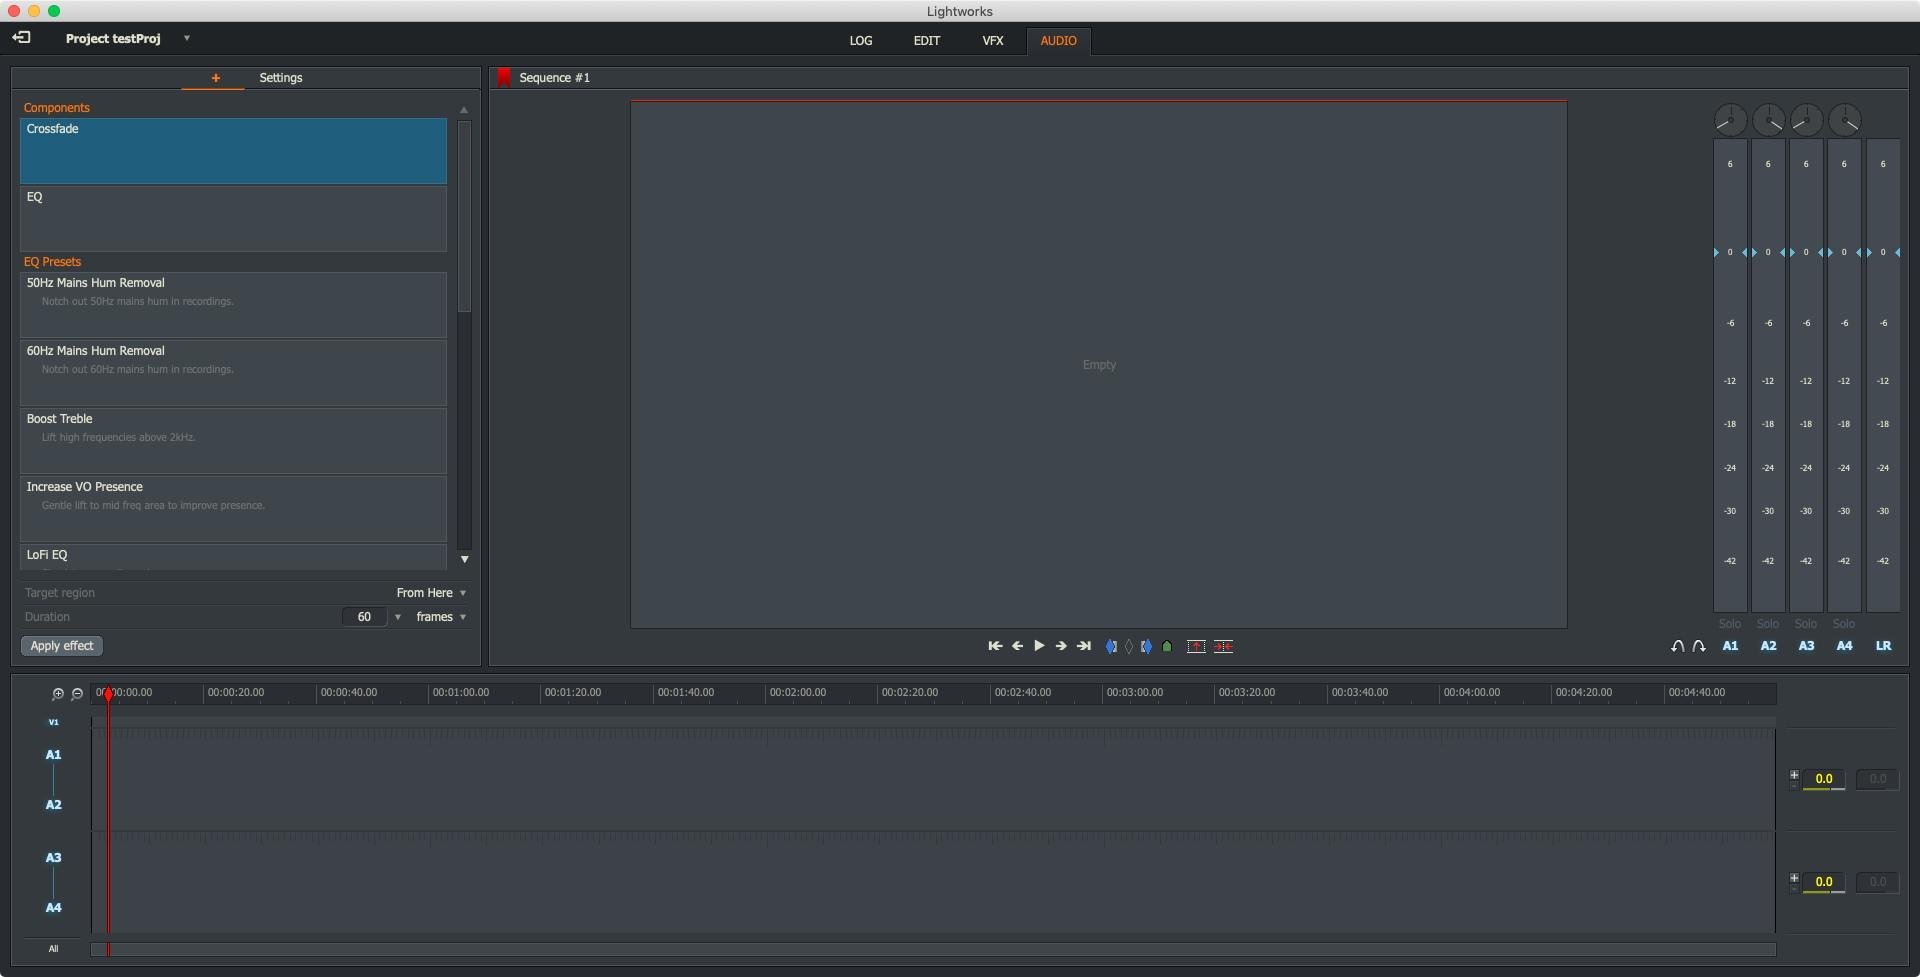The height and width of the screenshot is (977, 1920).
Task: Click the exit project icon
Action: (x=22, y=38)
